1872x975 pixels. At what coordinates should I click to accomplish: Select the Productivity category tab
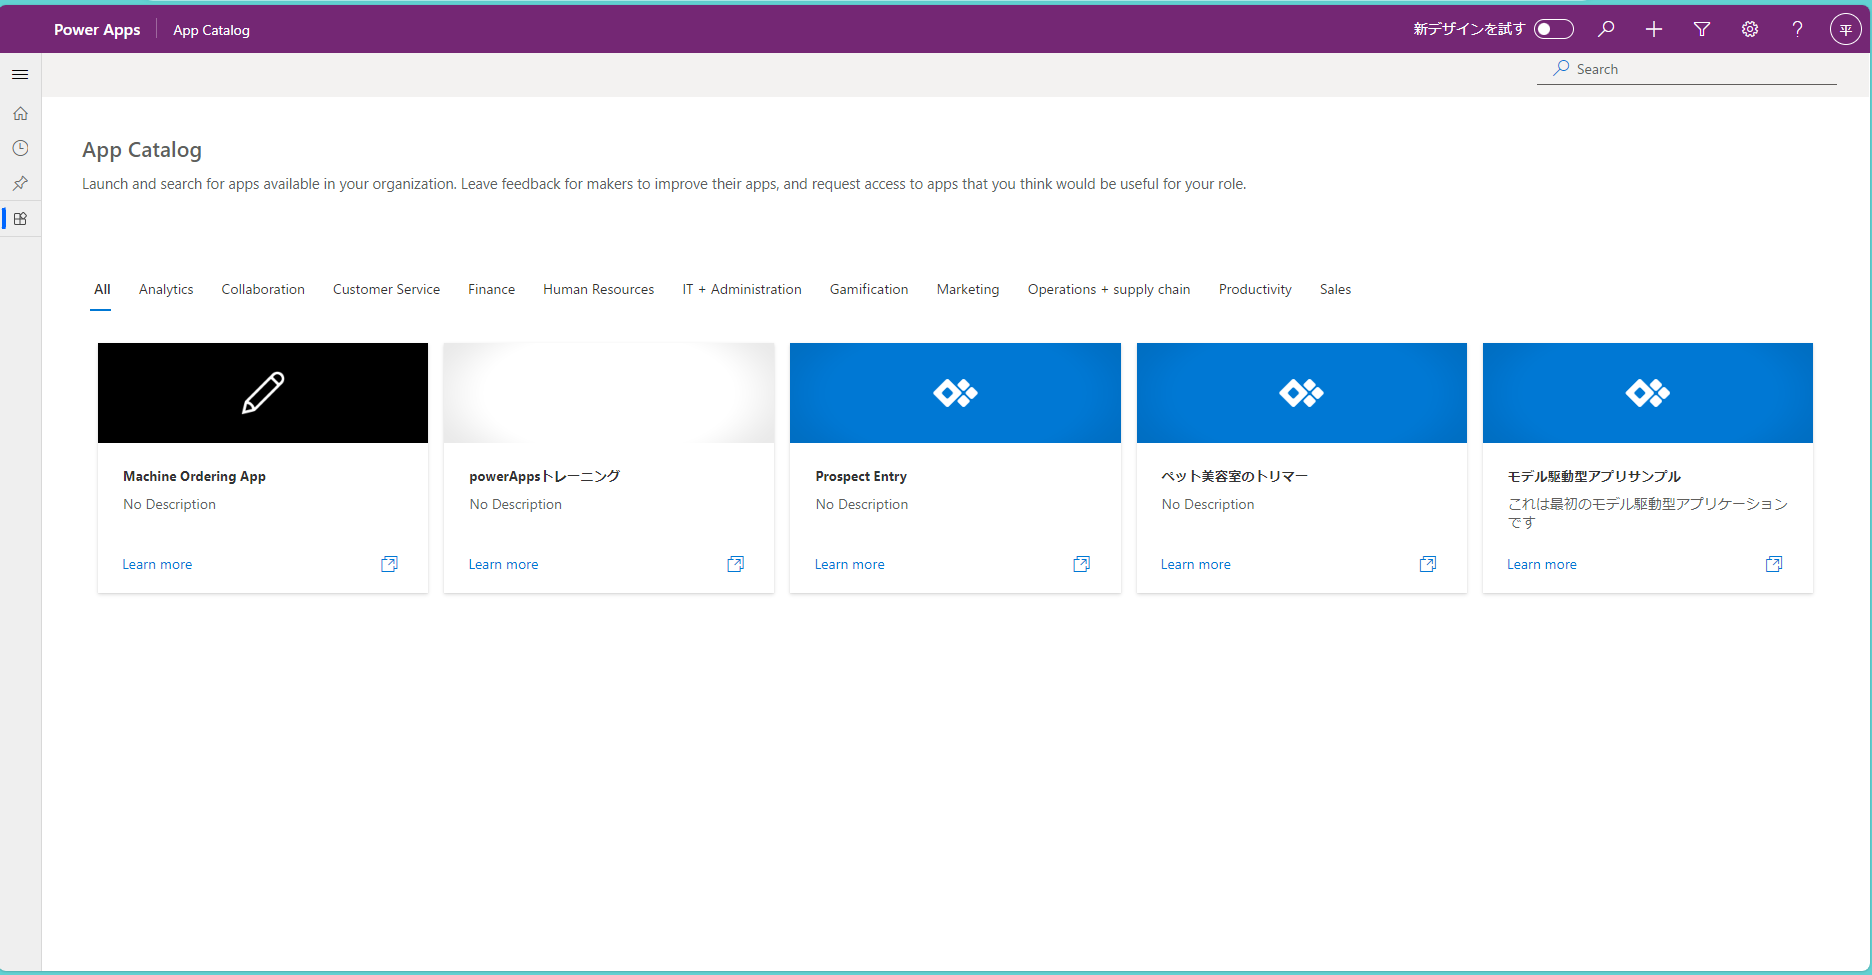click(x=1254, y=289)
